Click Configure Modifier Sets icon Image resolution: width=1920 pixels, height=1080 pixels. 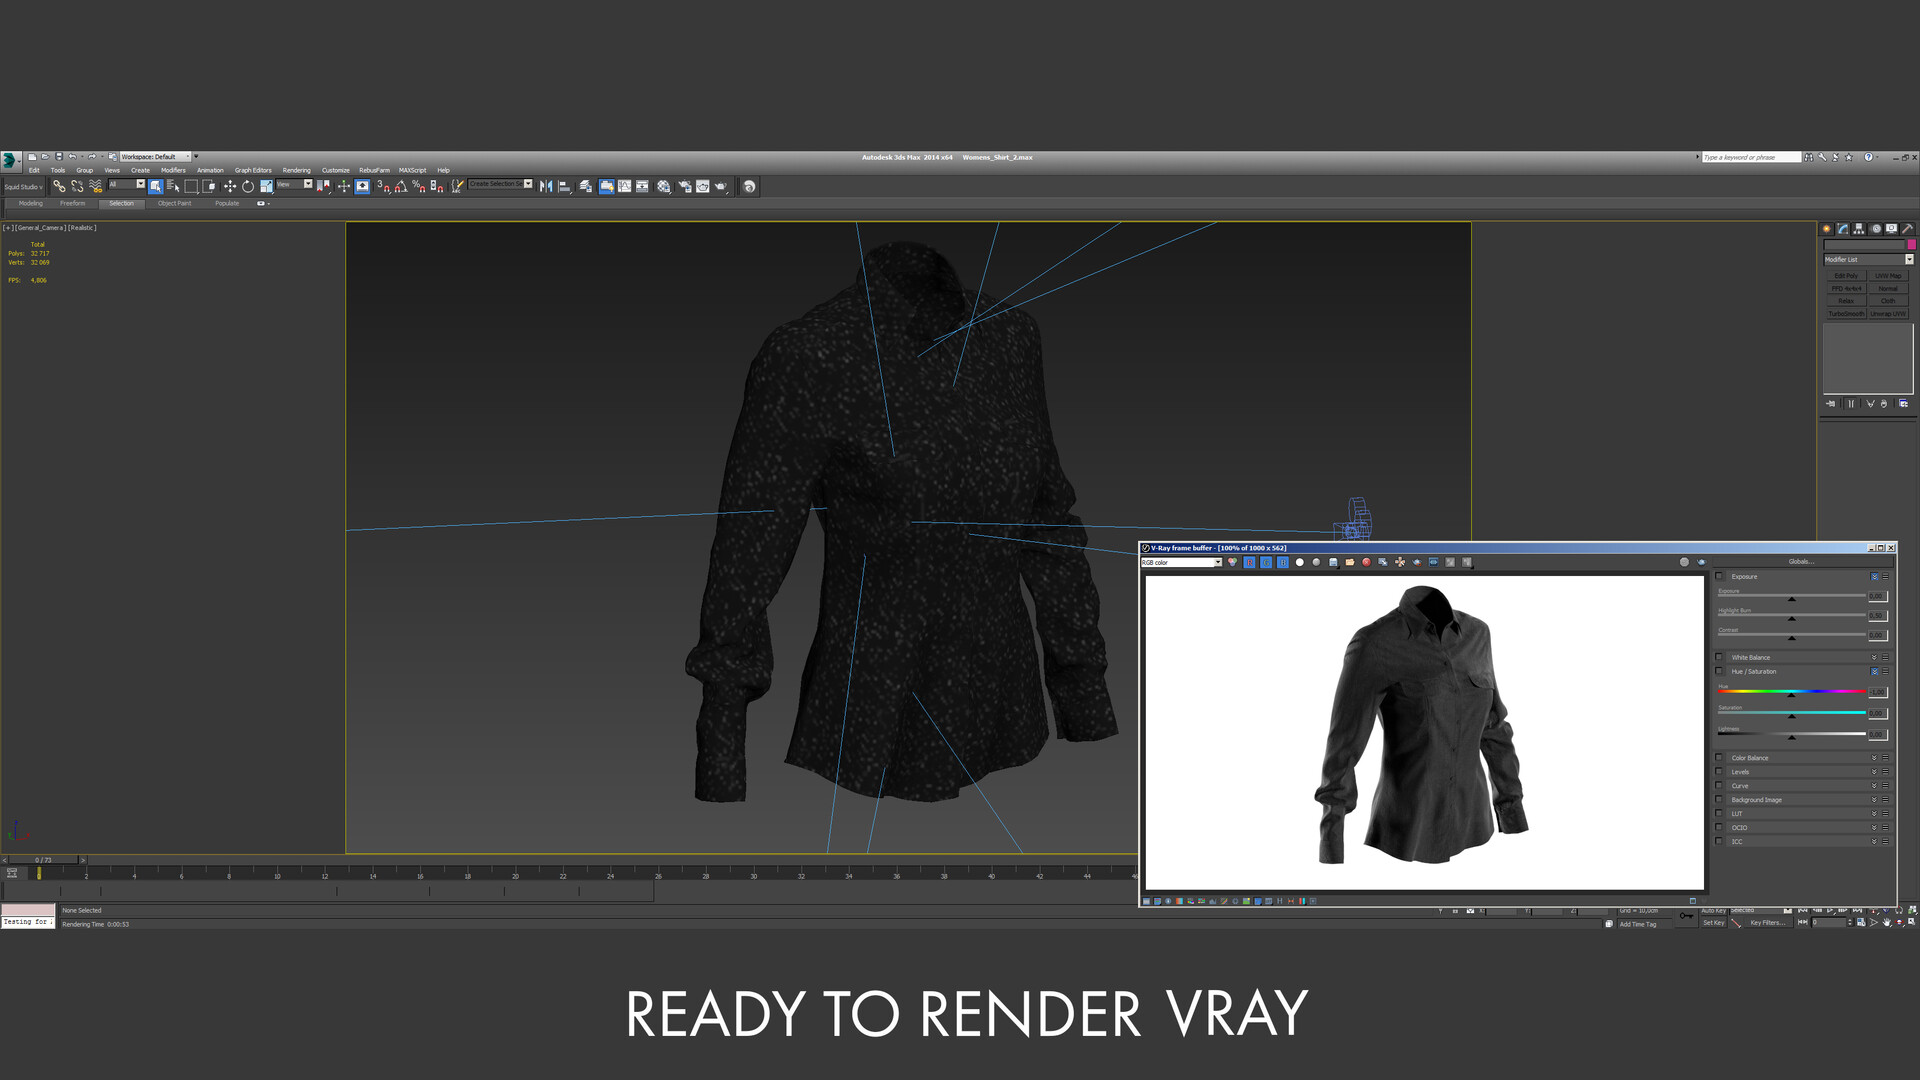tap(1903, 404)
